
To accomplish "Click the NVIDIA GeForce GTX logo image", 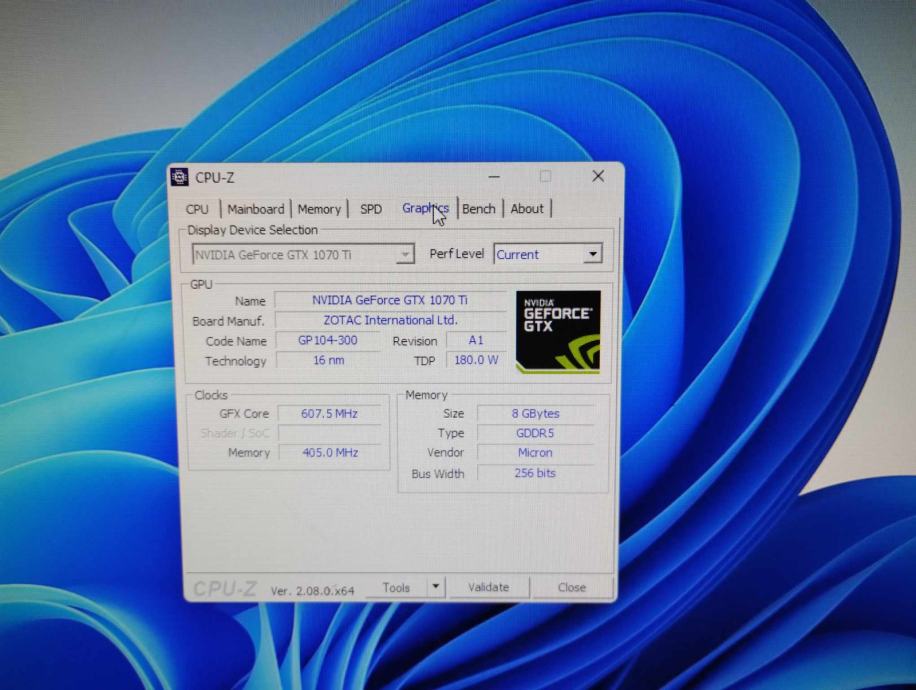I will (558, 332).
